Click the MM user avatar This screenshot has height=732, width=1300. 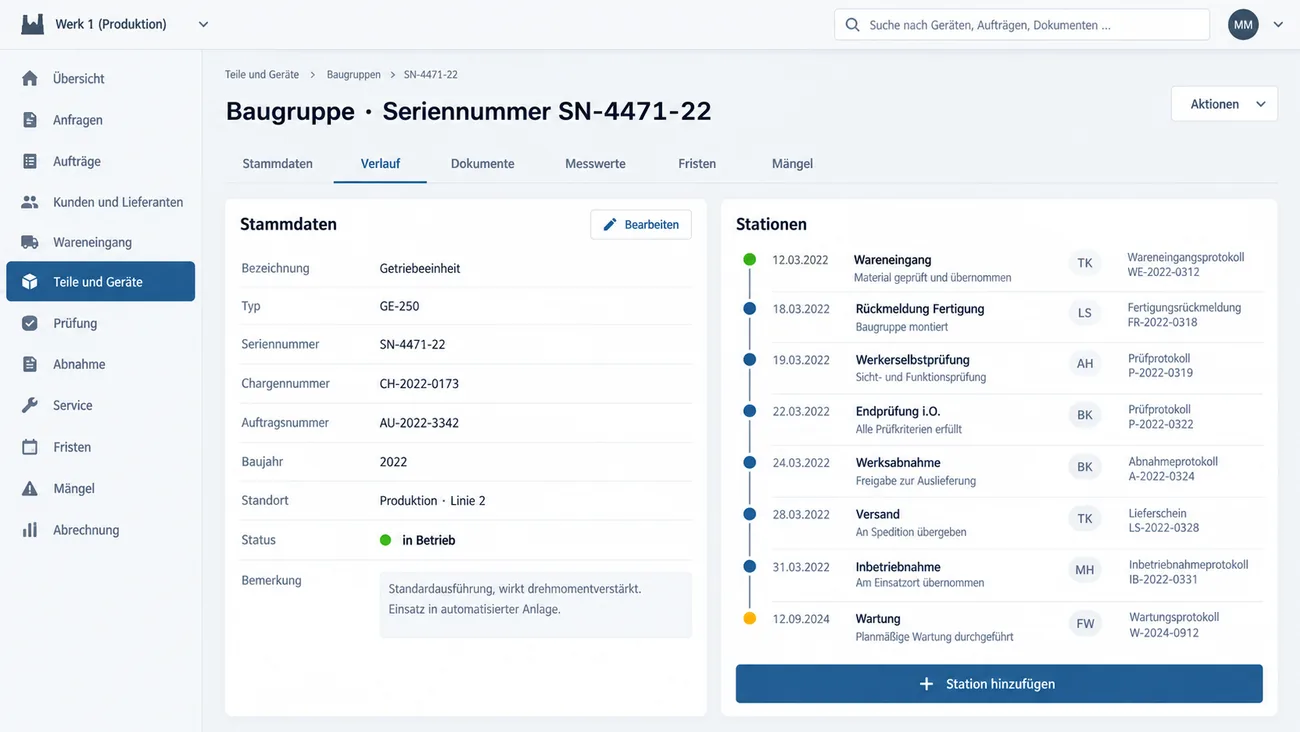pyautogui.click(x=1243, y=25)
